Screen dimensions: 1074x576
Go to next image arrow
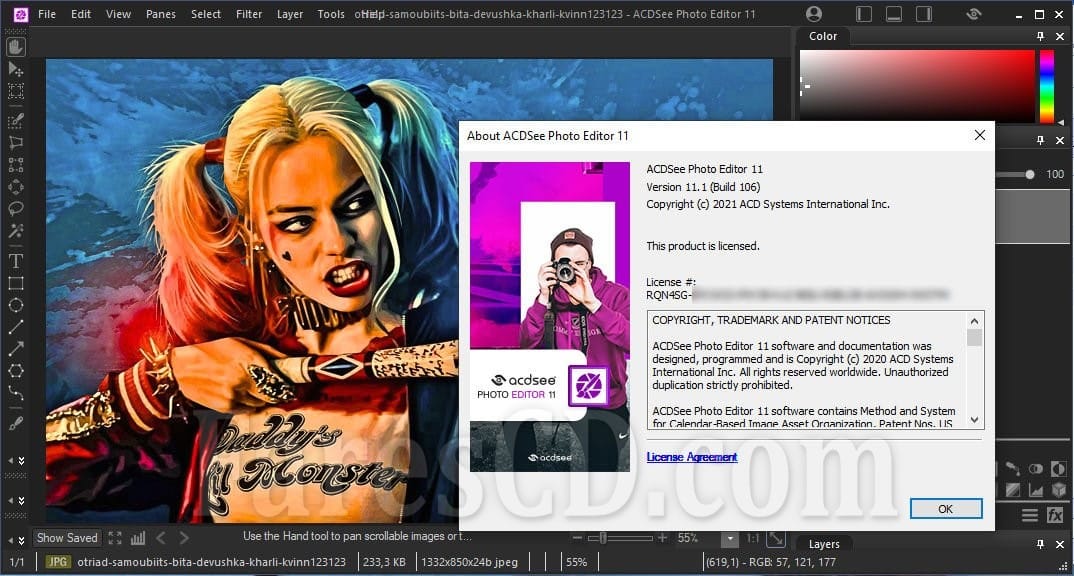coord(184,538)
